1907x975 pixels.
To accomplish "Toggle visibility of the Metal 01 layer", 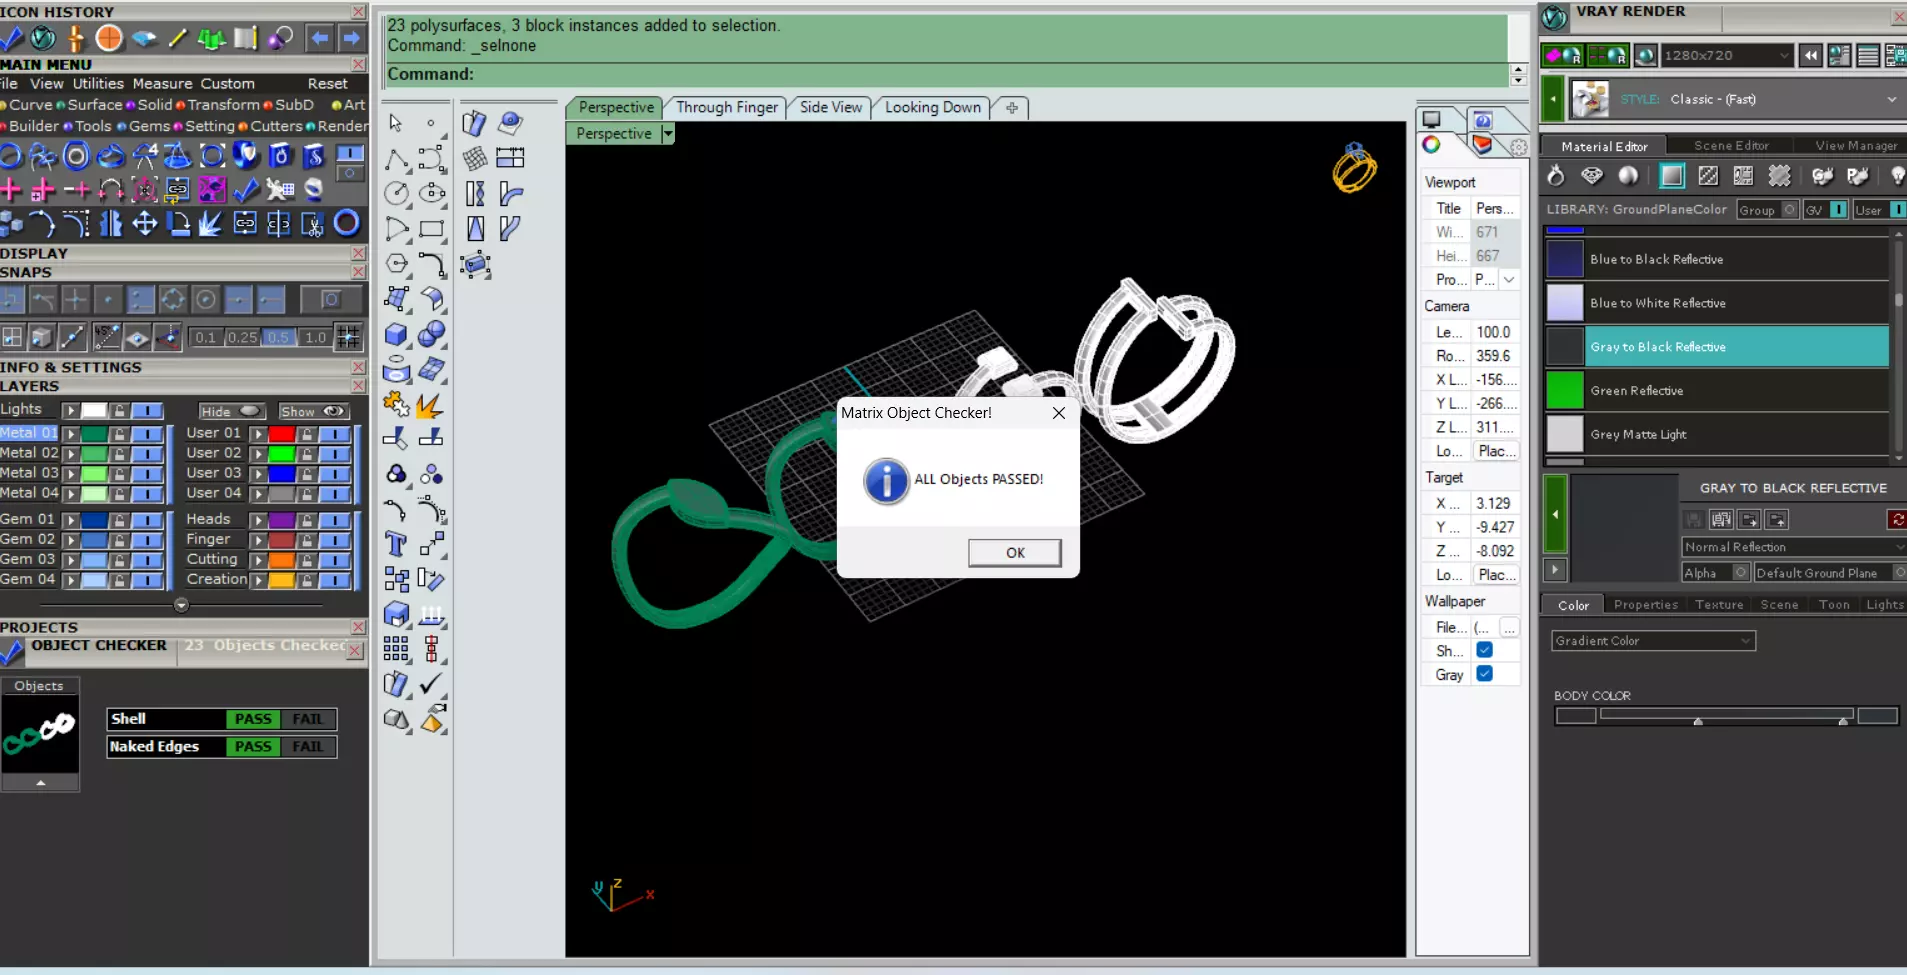I will click(147, 434).
